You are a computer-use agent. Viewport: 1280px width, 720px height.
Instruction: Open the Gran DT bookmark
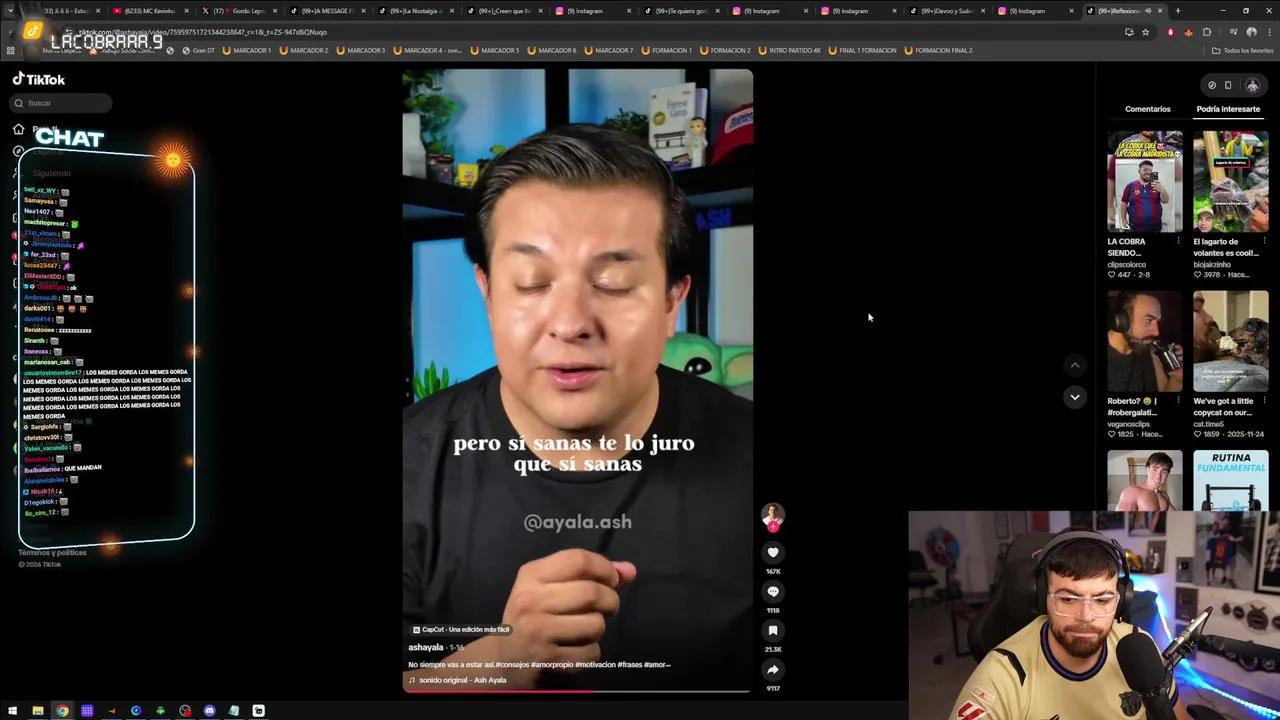tap(197, 50)
